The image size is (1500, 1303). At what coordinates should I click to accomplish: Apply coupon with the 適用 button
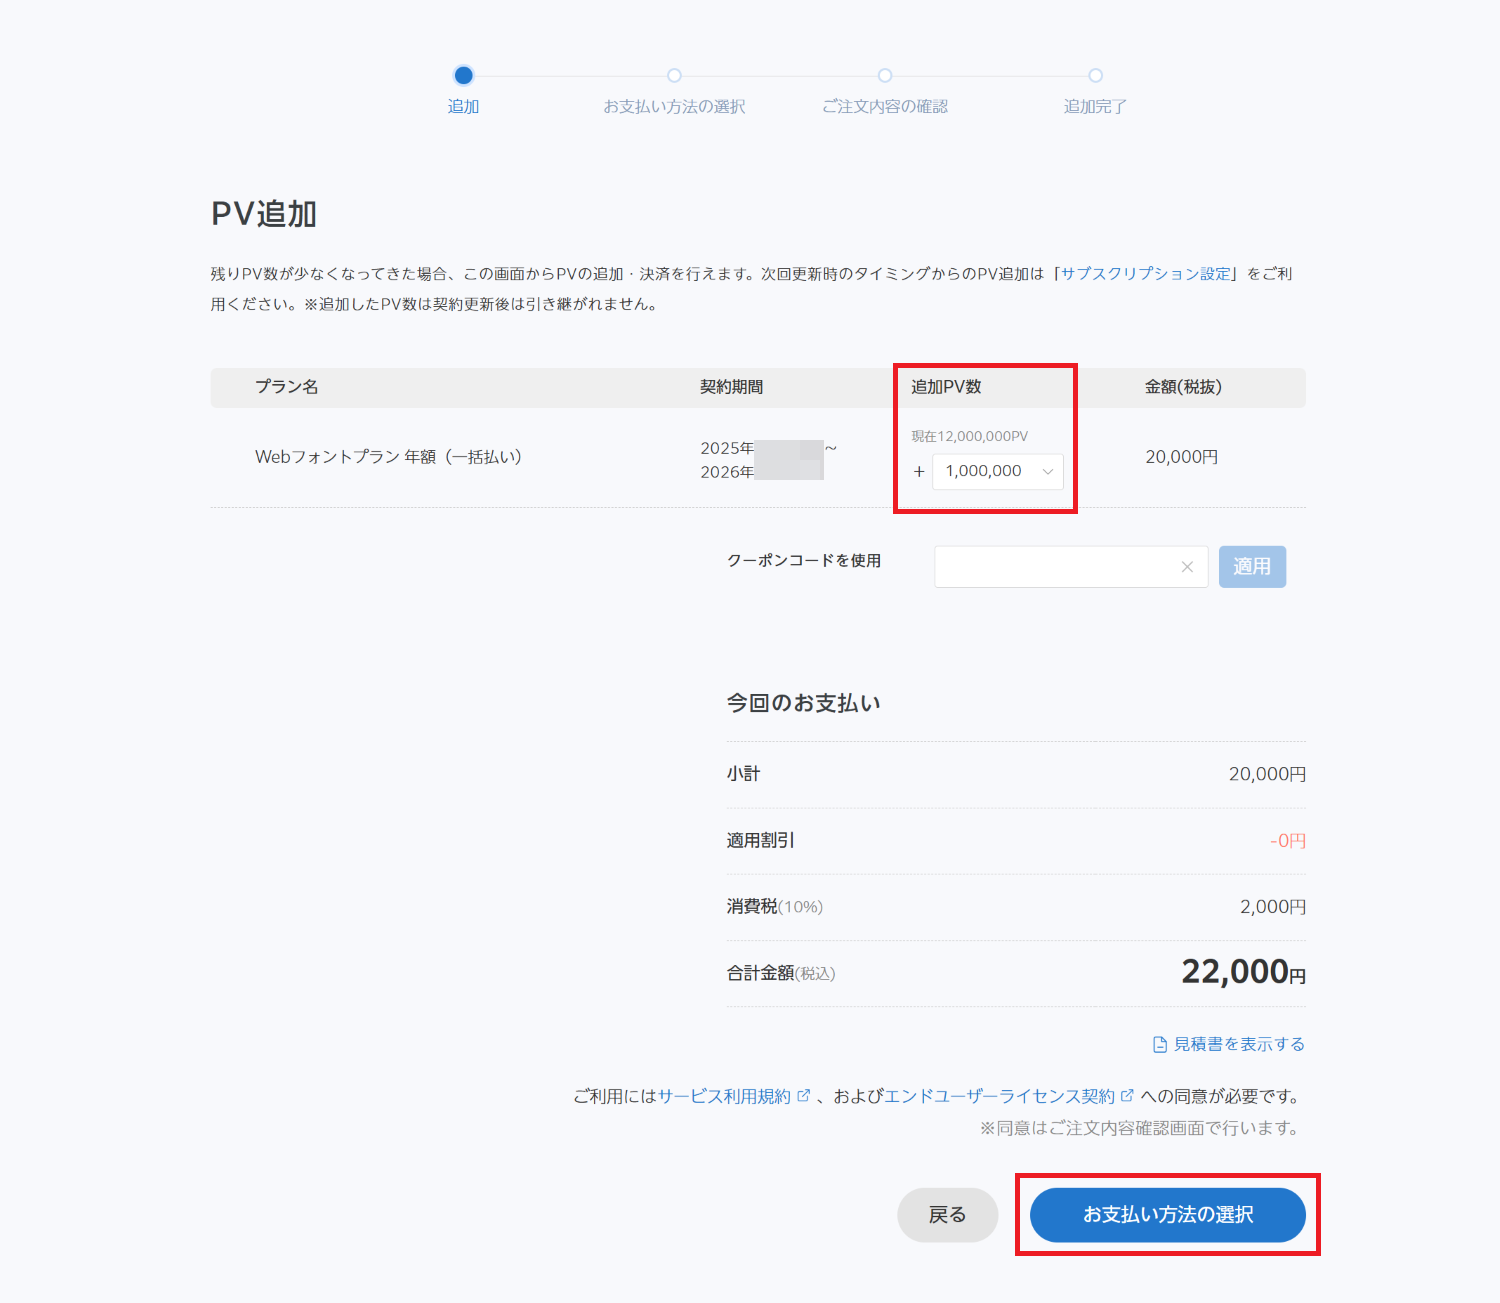tap(1252, 567)
